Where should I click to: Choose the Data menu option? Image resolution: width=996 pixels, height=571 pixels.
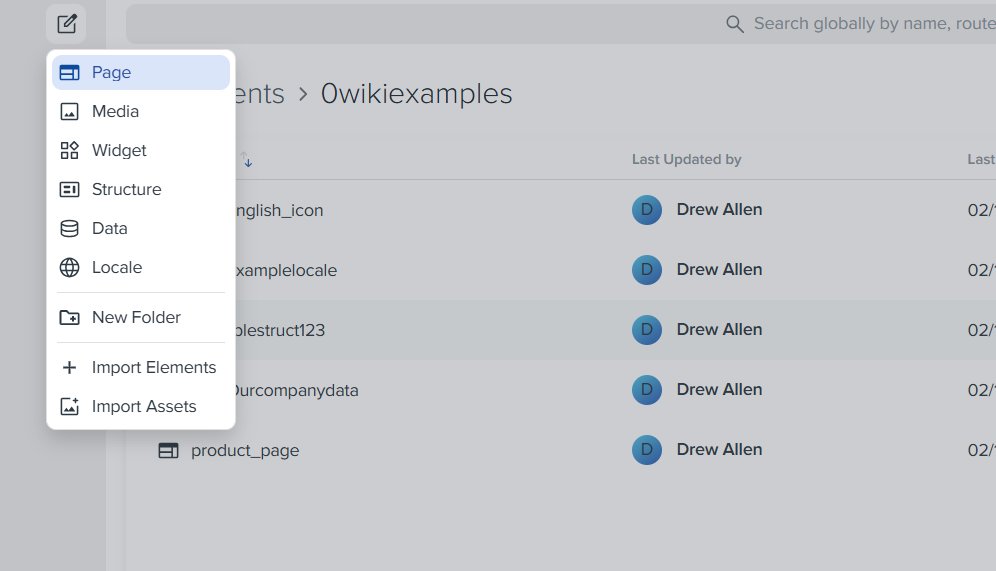[141, 229]
